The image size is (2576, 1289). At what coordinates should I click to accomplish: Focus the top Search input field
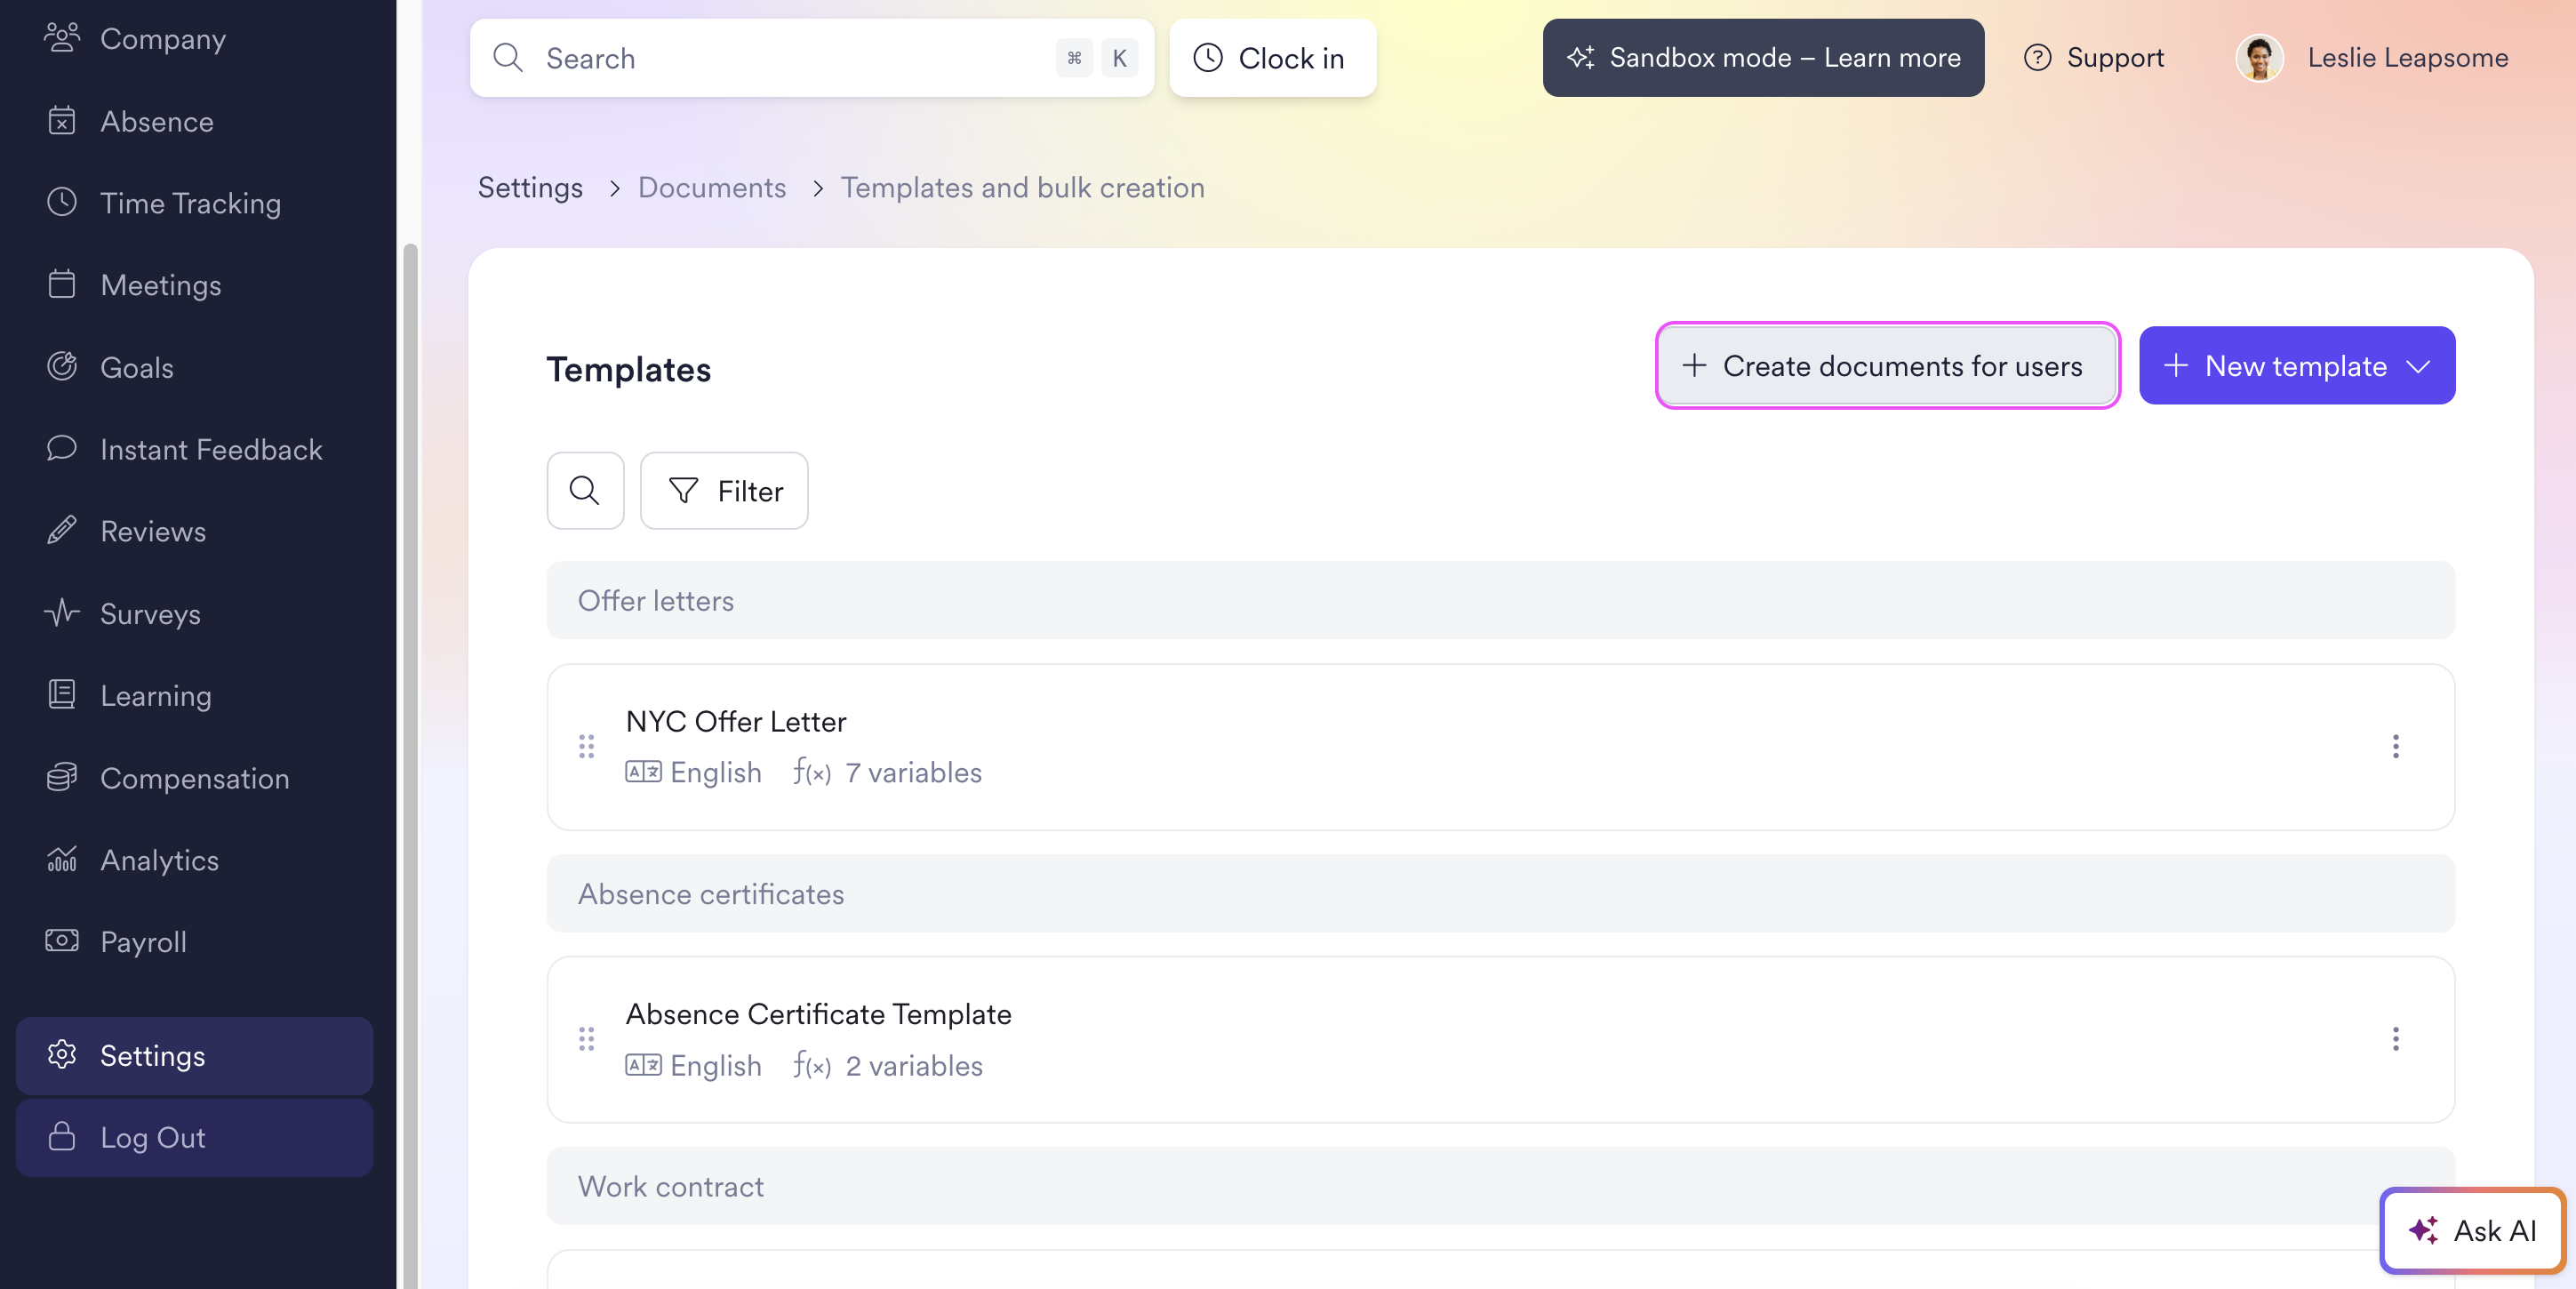click(x=812, y=58)
